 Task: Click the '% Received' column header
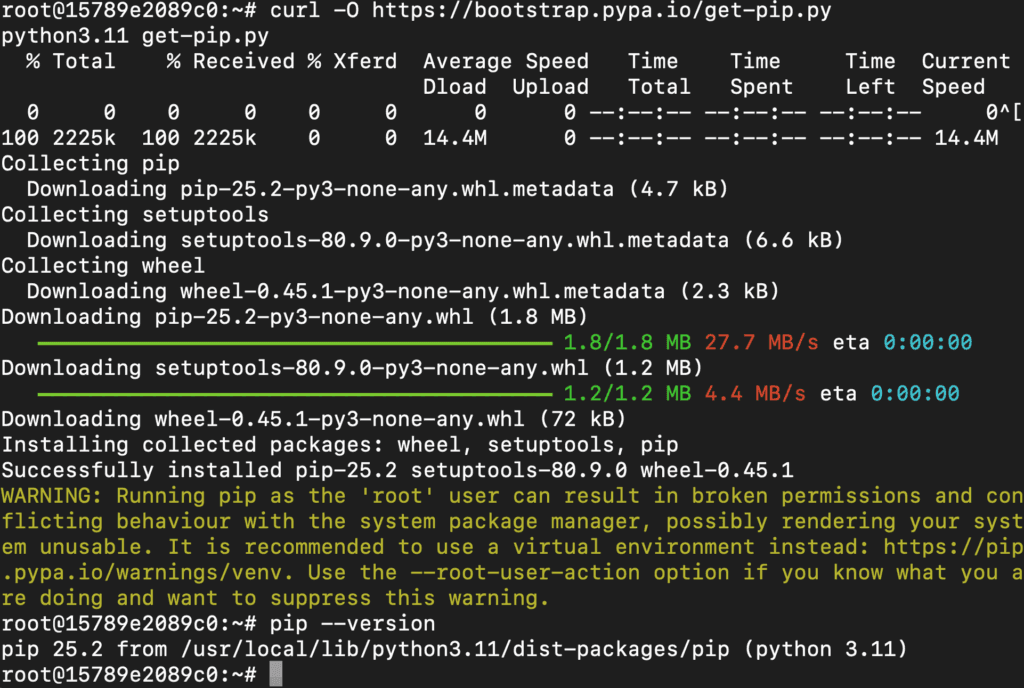(231, 61)
